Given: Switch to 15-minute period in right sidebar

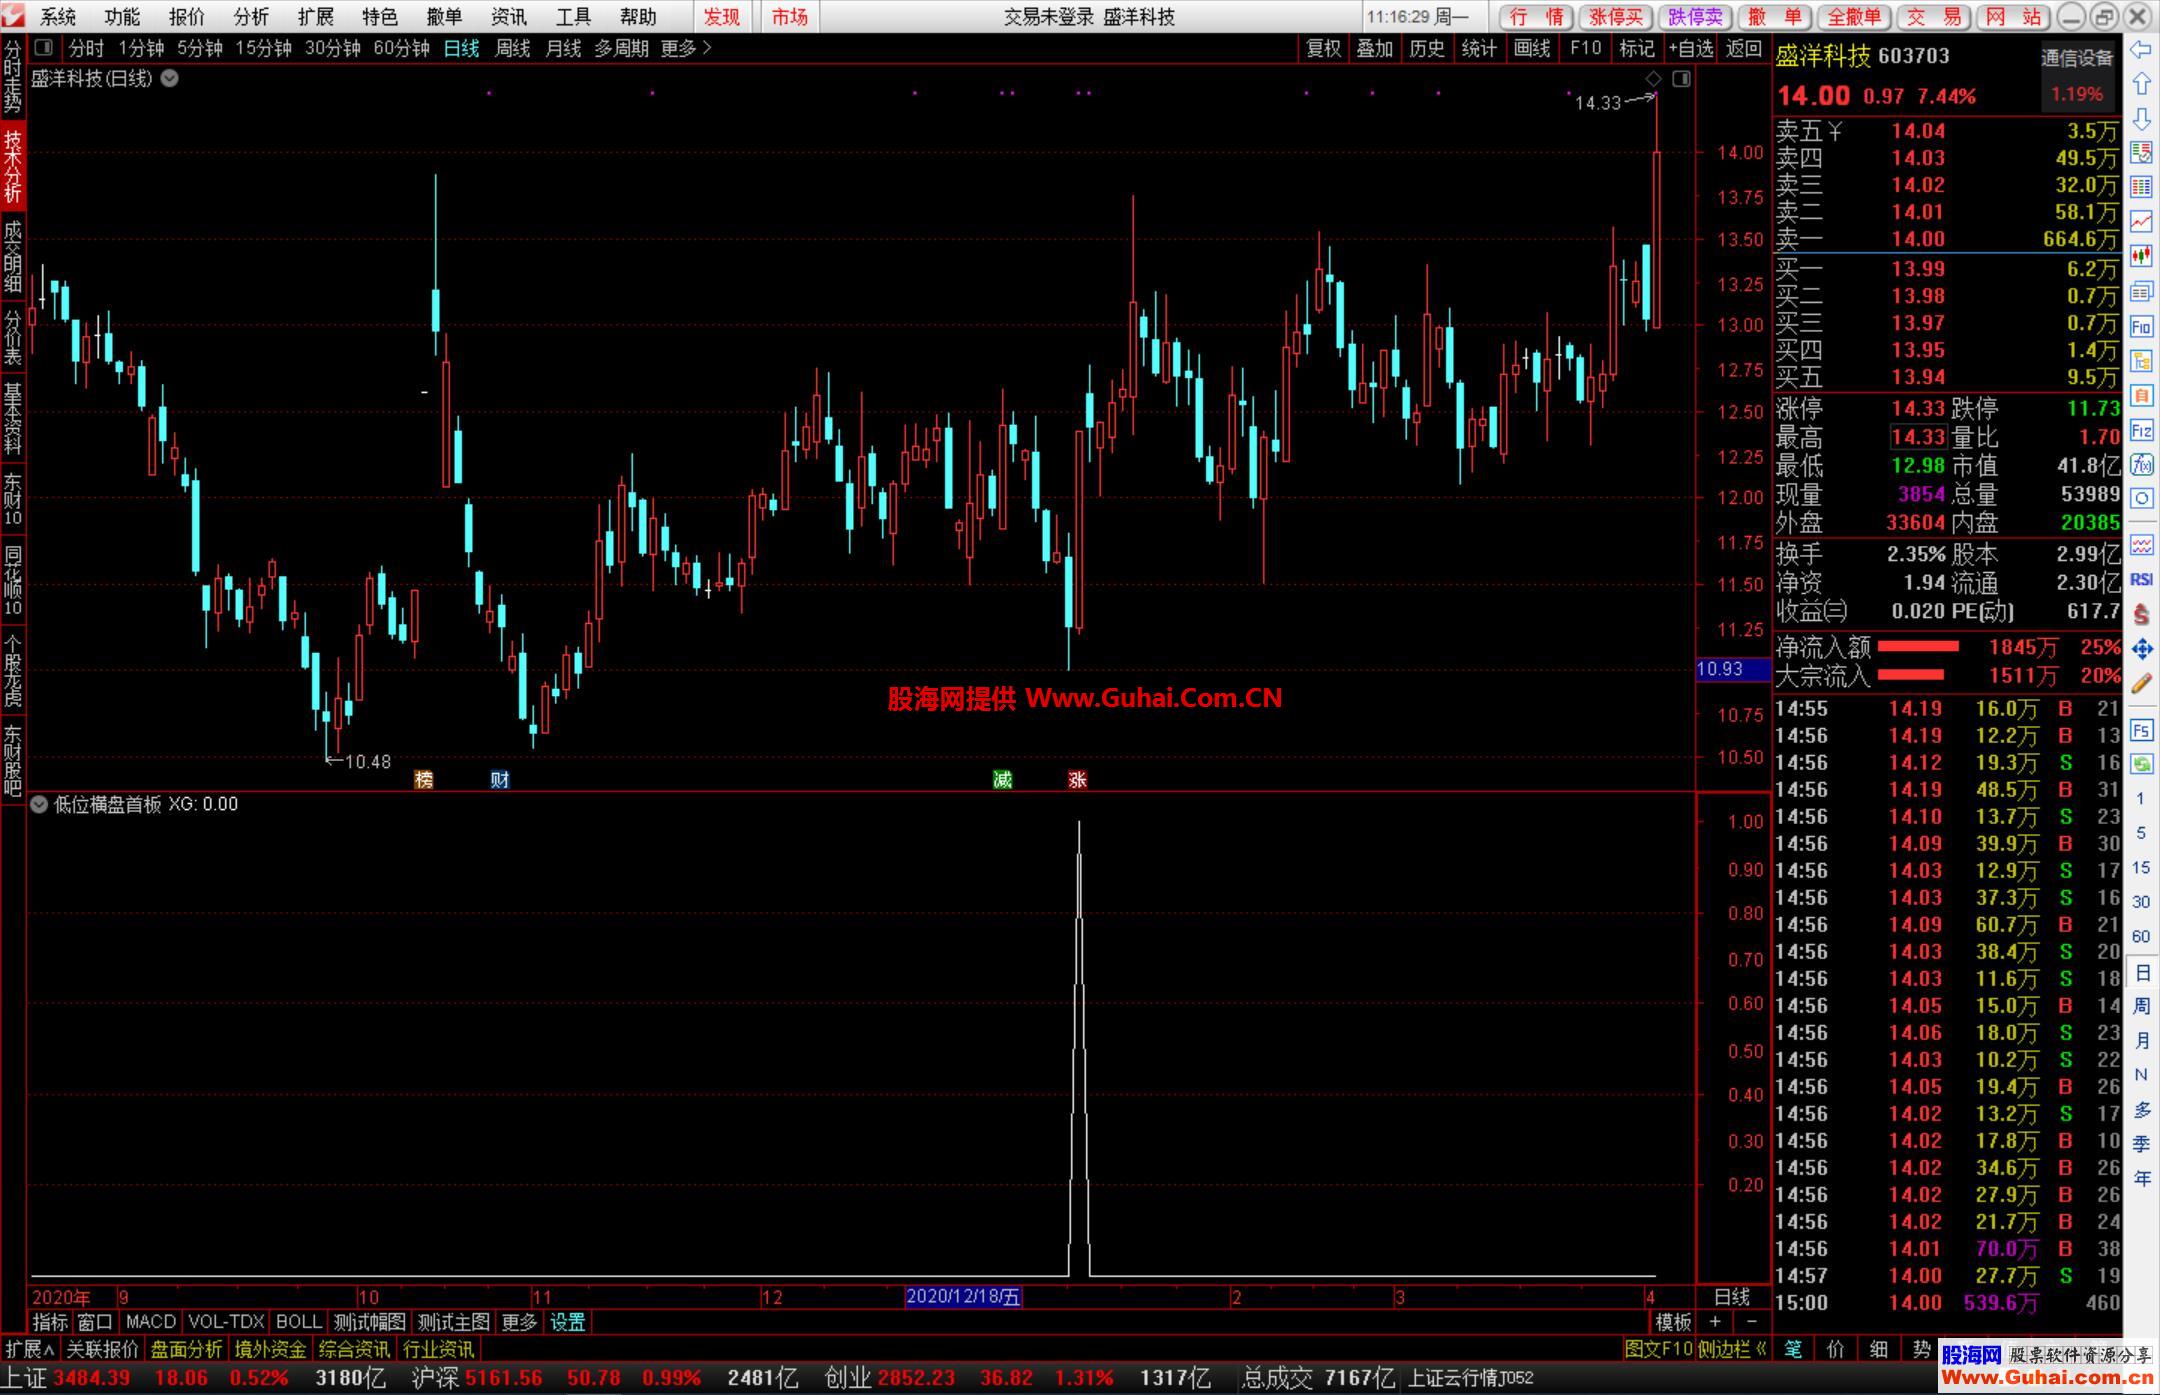Looking at the screenshot, I should (2141, 867).
